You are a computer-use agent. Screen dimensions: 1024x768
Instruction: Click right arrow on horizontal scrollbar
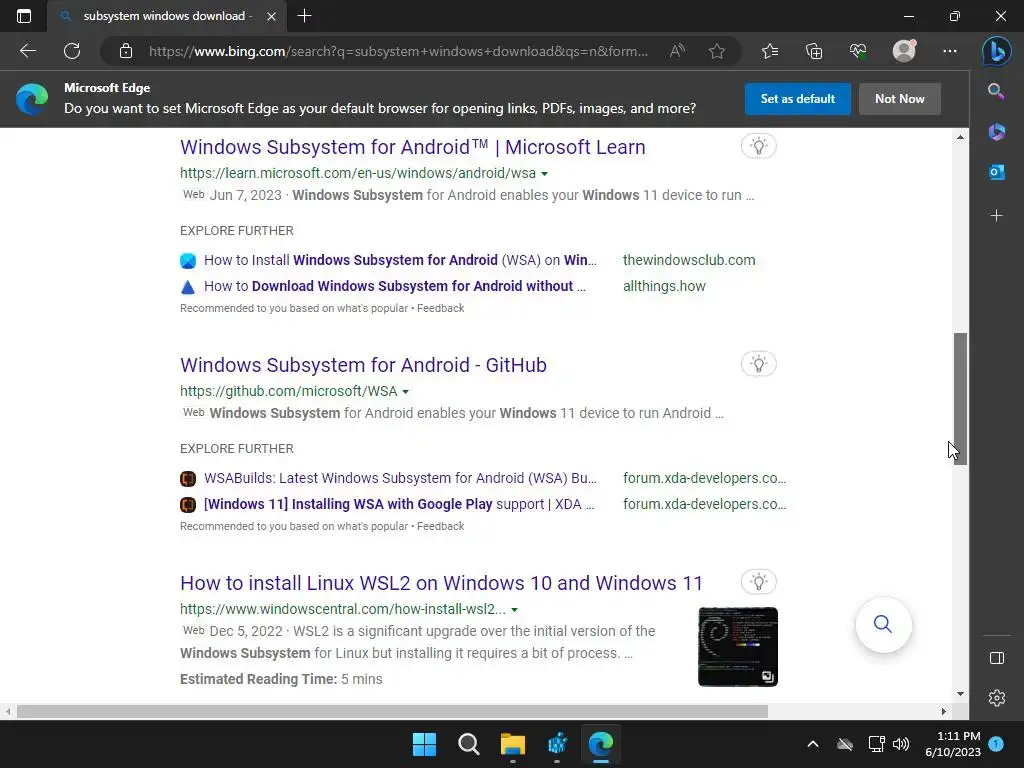(943, 711)
